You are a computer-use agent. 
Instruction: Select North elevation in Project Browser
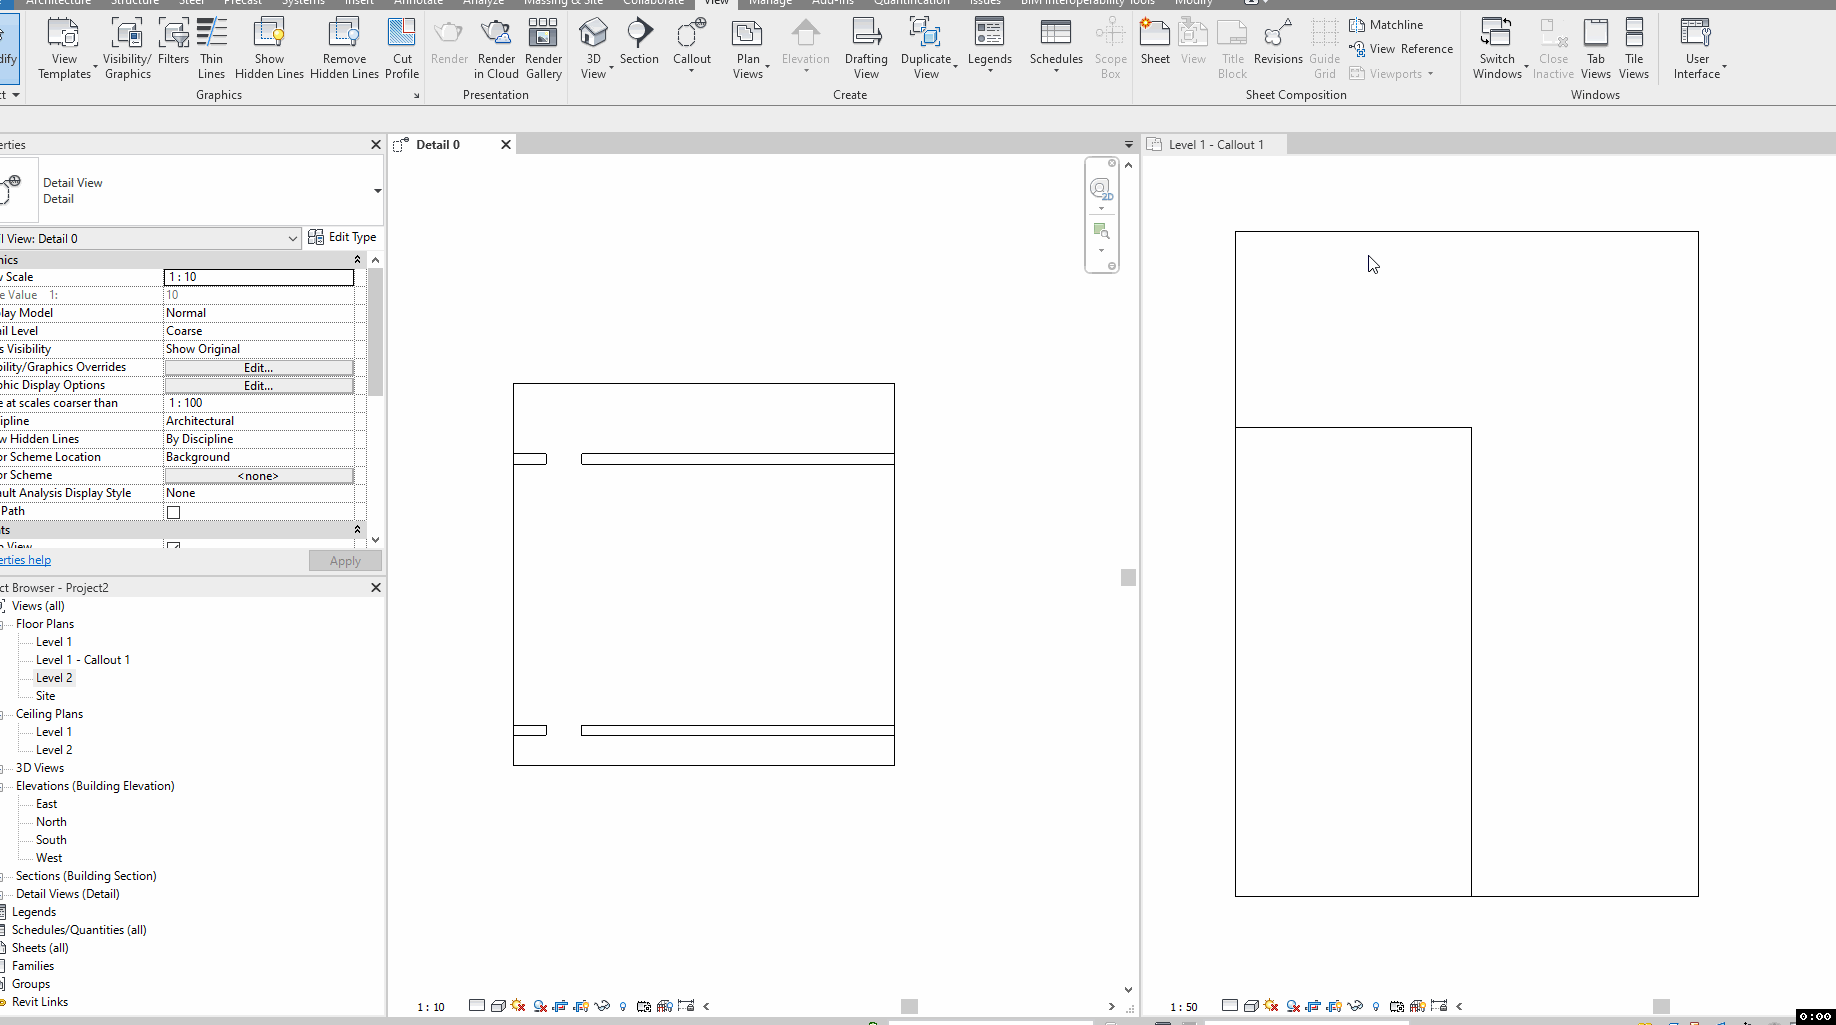click(51, 822)
